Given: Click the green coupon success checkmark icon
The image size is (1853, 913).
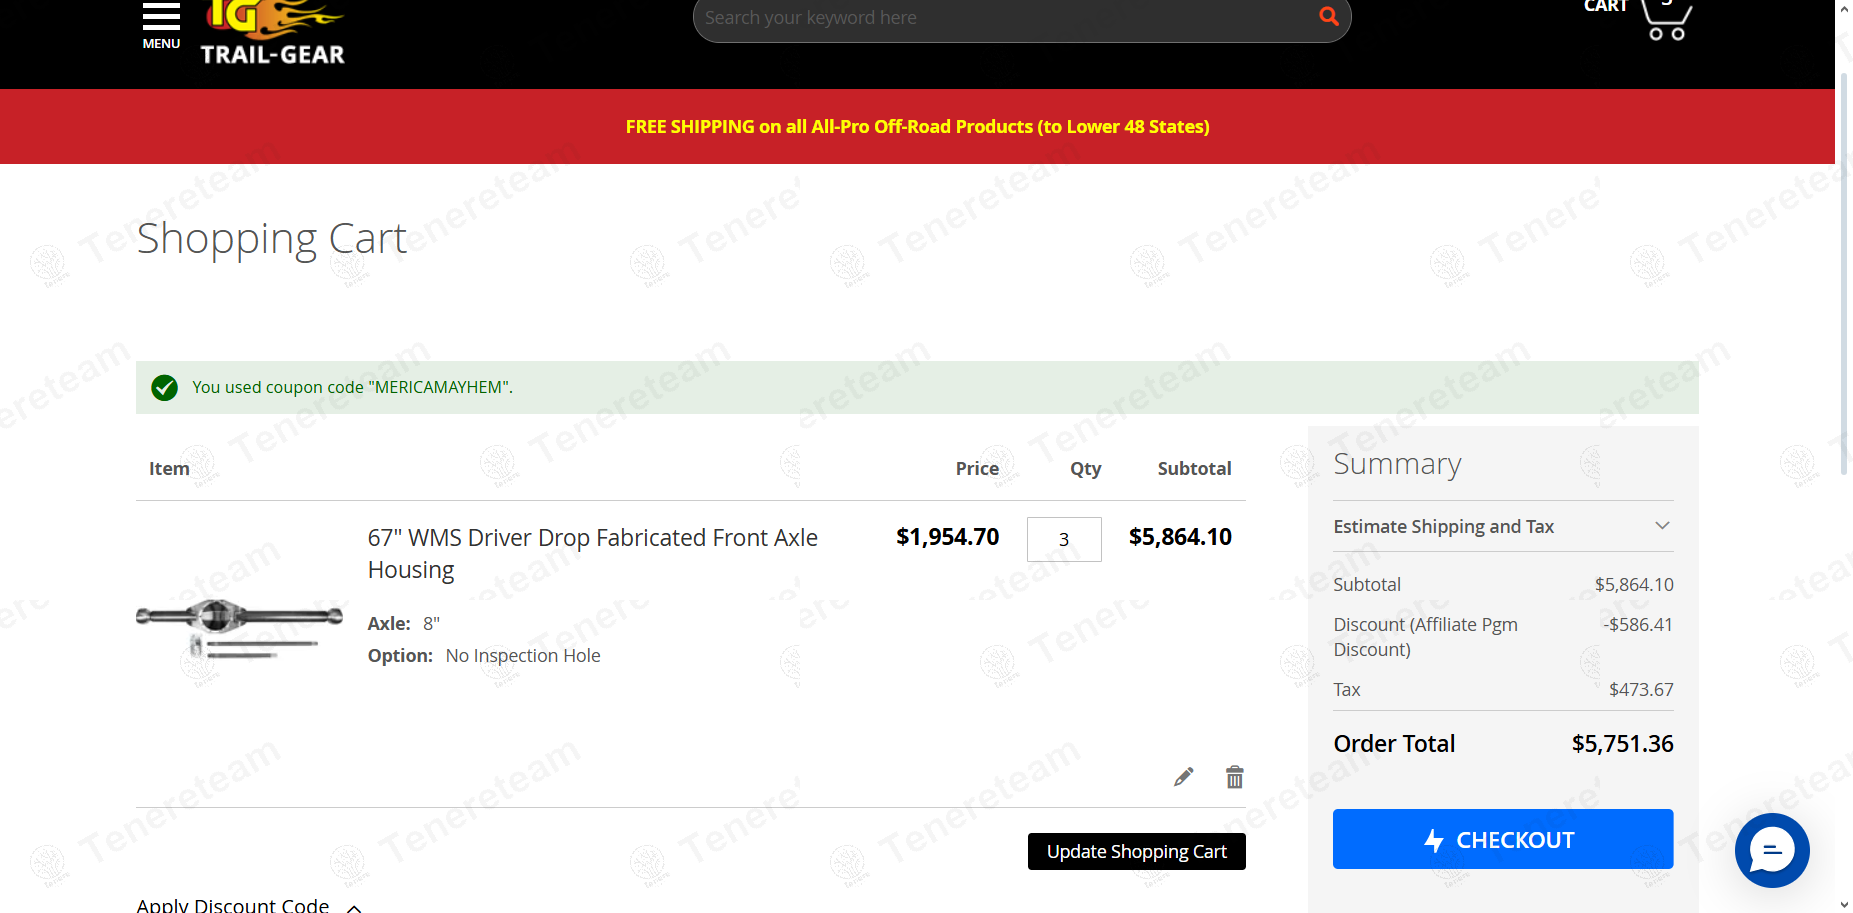Looking at the screenshot, I should [x=165, y=388].
